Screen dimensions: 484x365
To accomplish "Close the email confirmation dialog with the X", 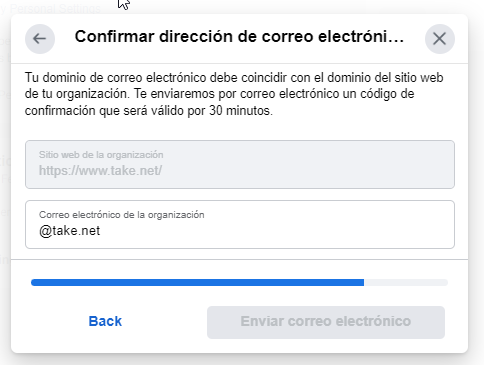I will point(440,39).
